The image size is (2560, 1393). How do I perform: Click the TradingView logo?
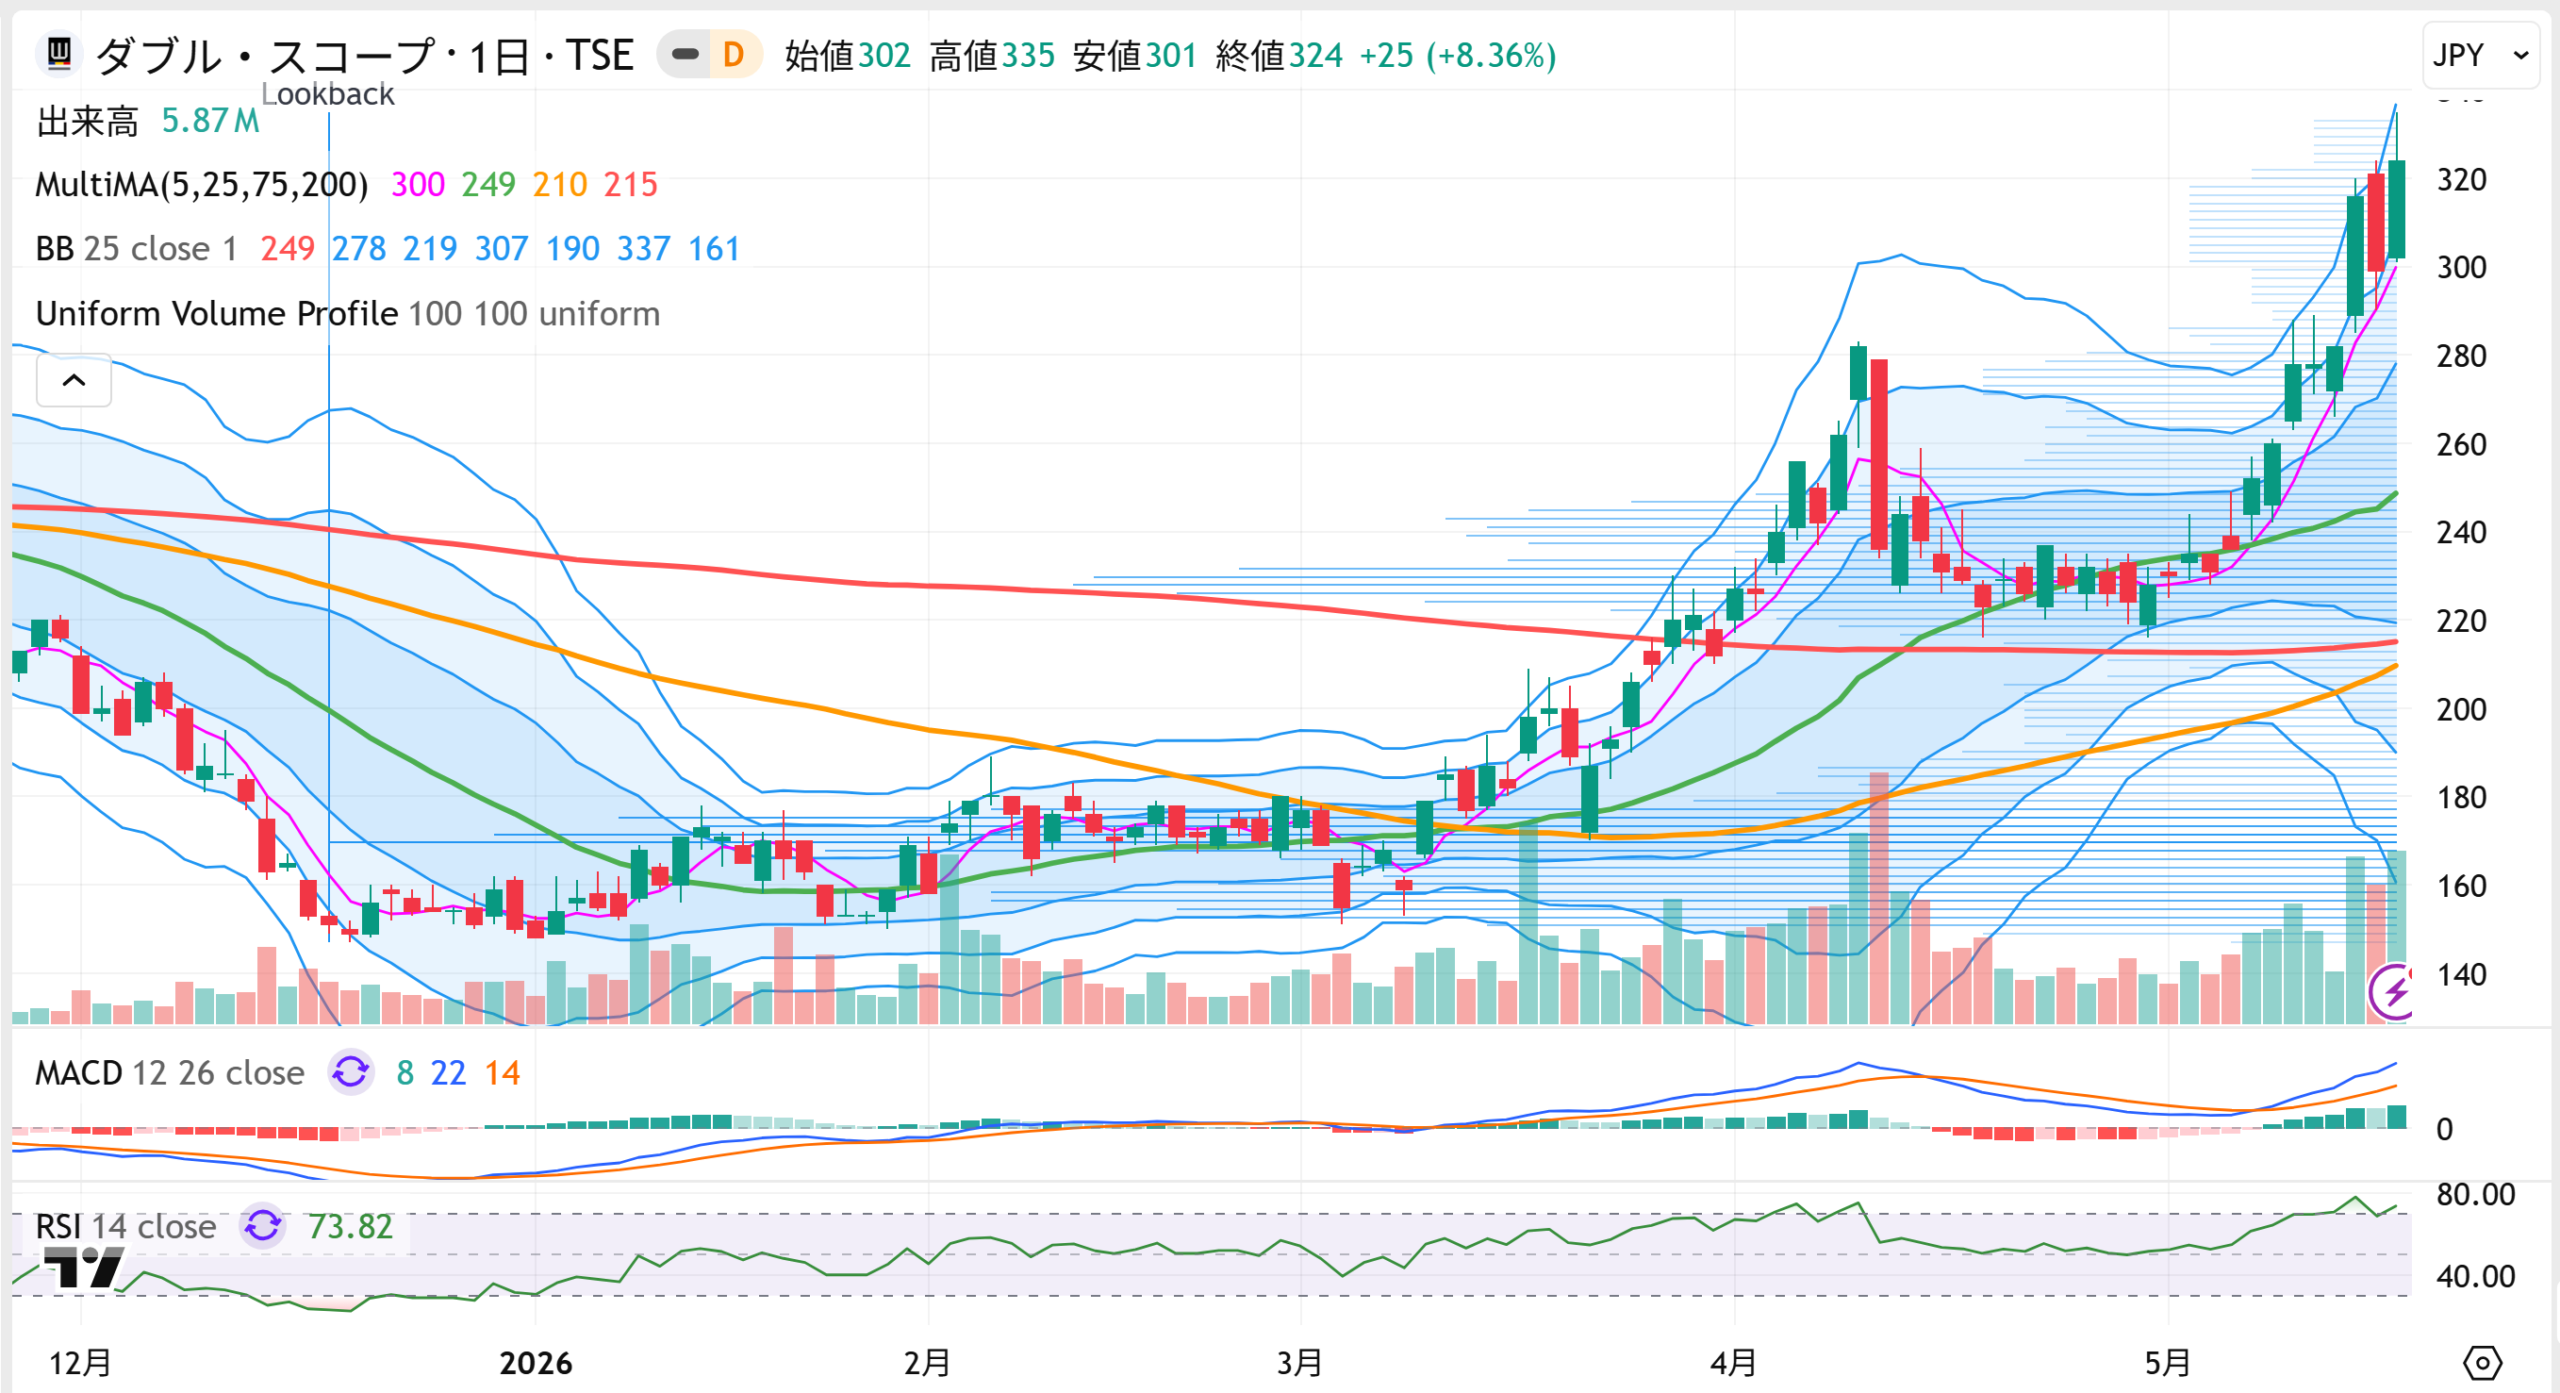click(x=84, y=1266)
